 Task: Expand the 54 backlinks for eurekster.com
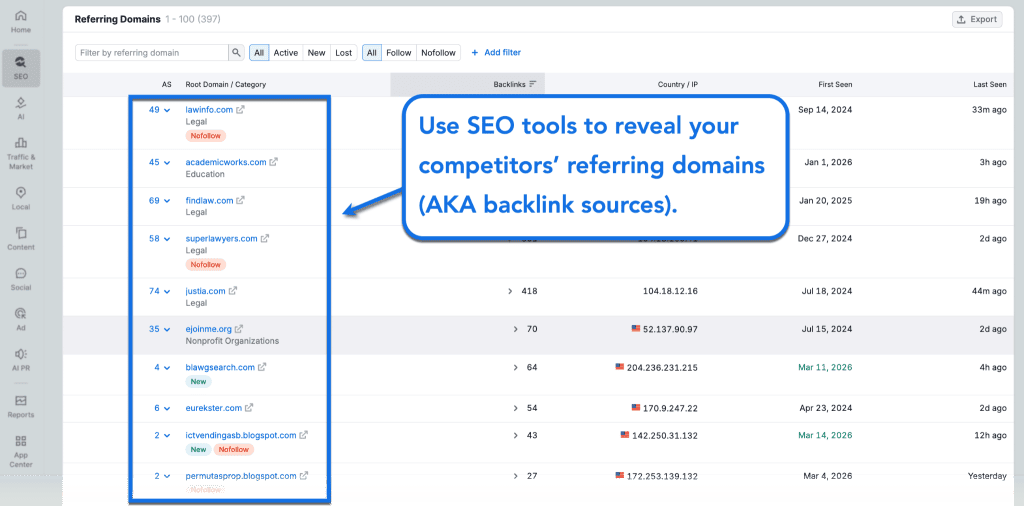tap(515, 408)
